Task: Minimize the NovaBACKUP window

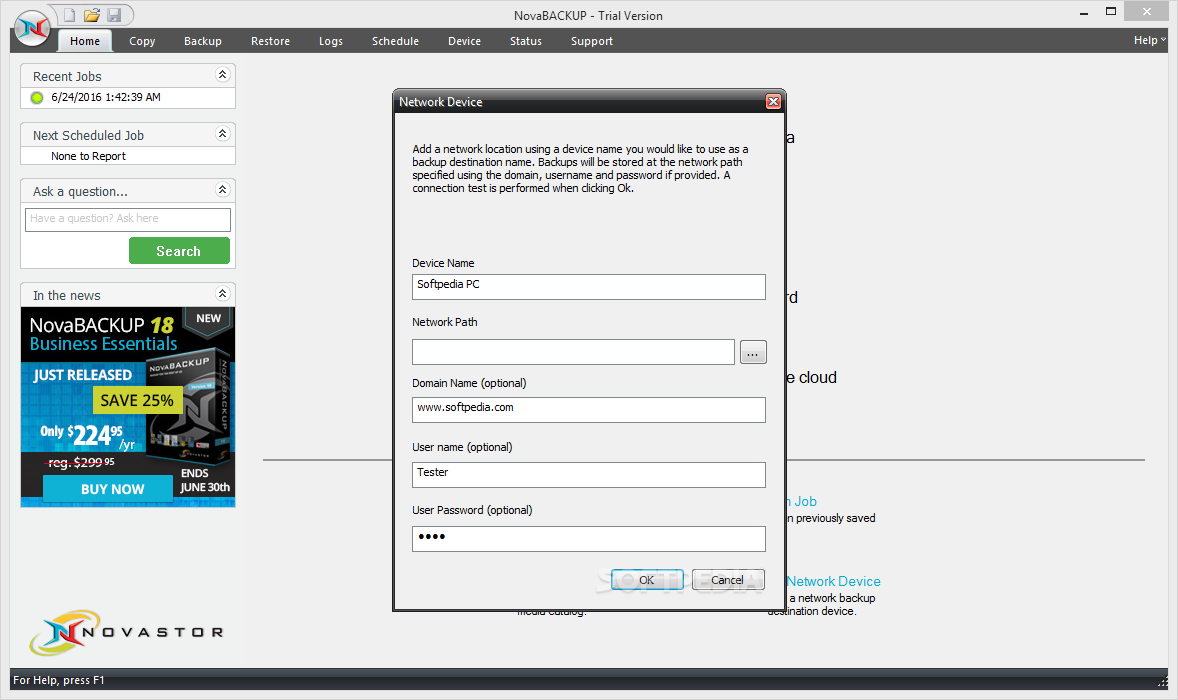Action: pyautogui.click(x=1084, y=13)
